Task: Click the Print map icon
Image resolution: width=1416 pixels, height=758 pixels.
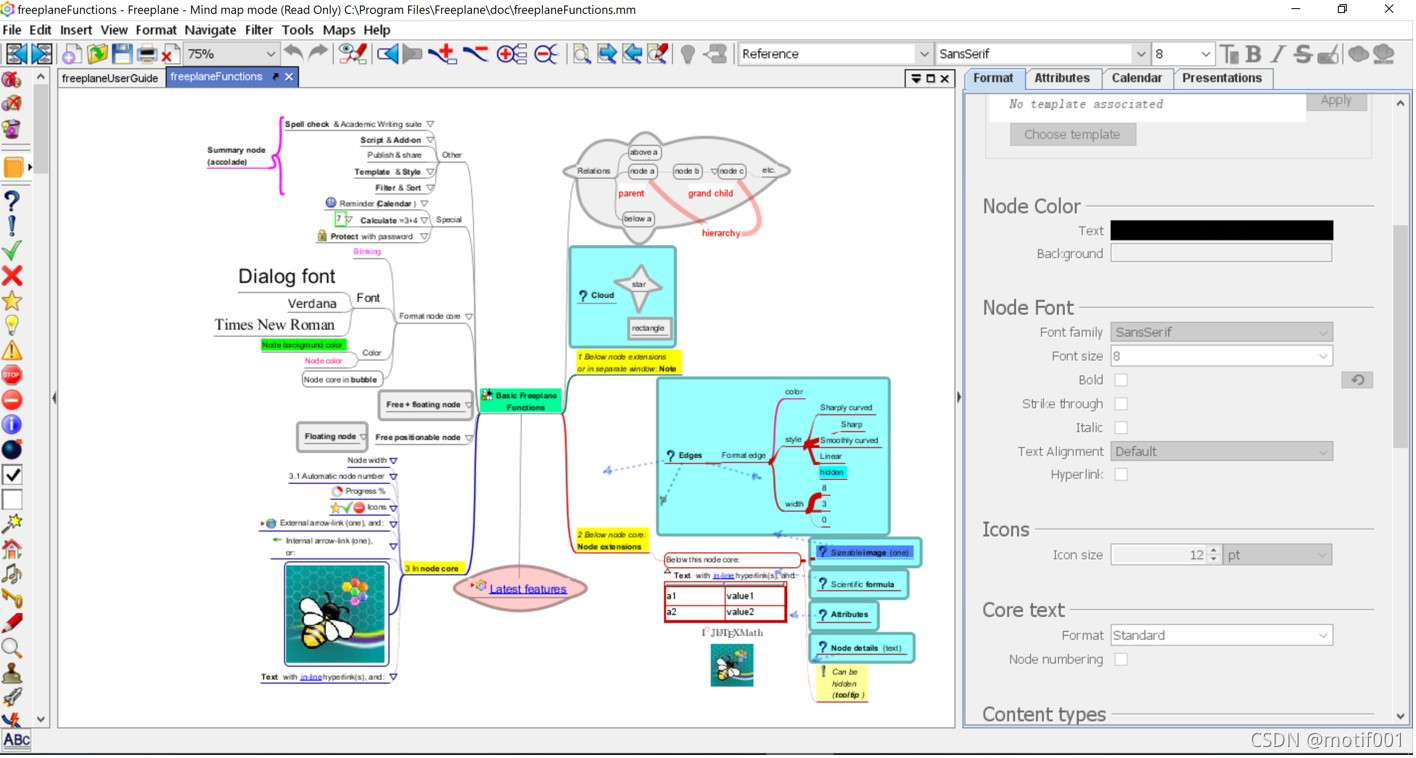Action: [x=147, y=54]
